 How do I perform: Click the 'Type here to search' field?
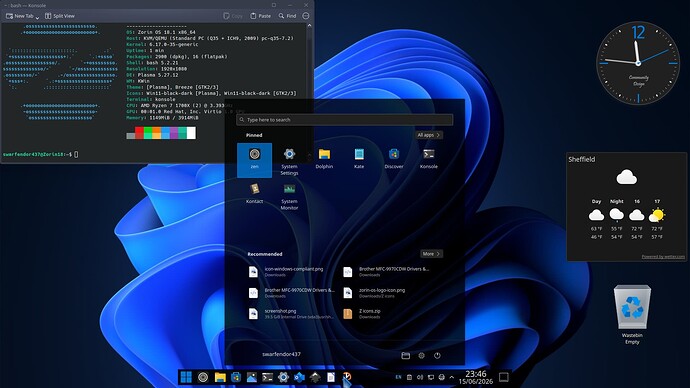[345, 120]
